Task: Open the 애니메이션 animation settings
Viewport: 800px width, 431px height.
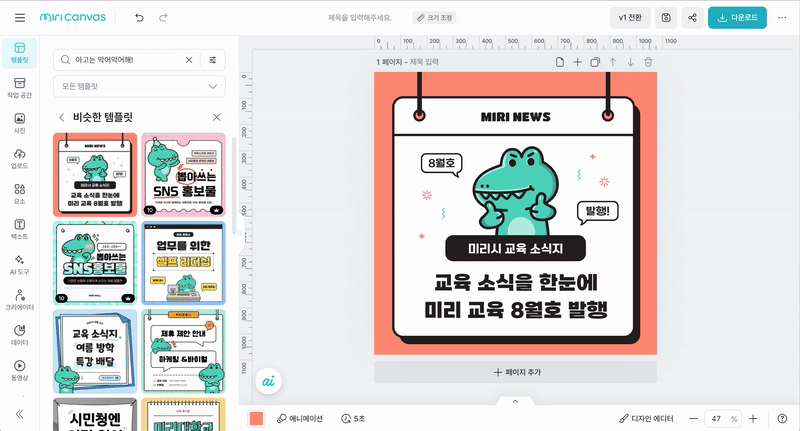Action: pyautogui.click(x=299, y=419)
